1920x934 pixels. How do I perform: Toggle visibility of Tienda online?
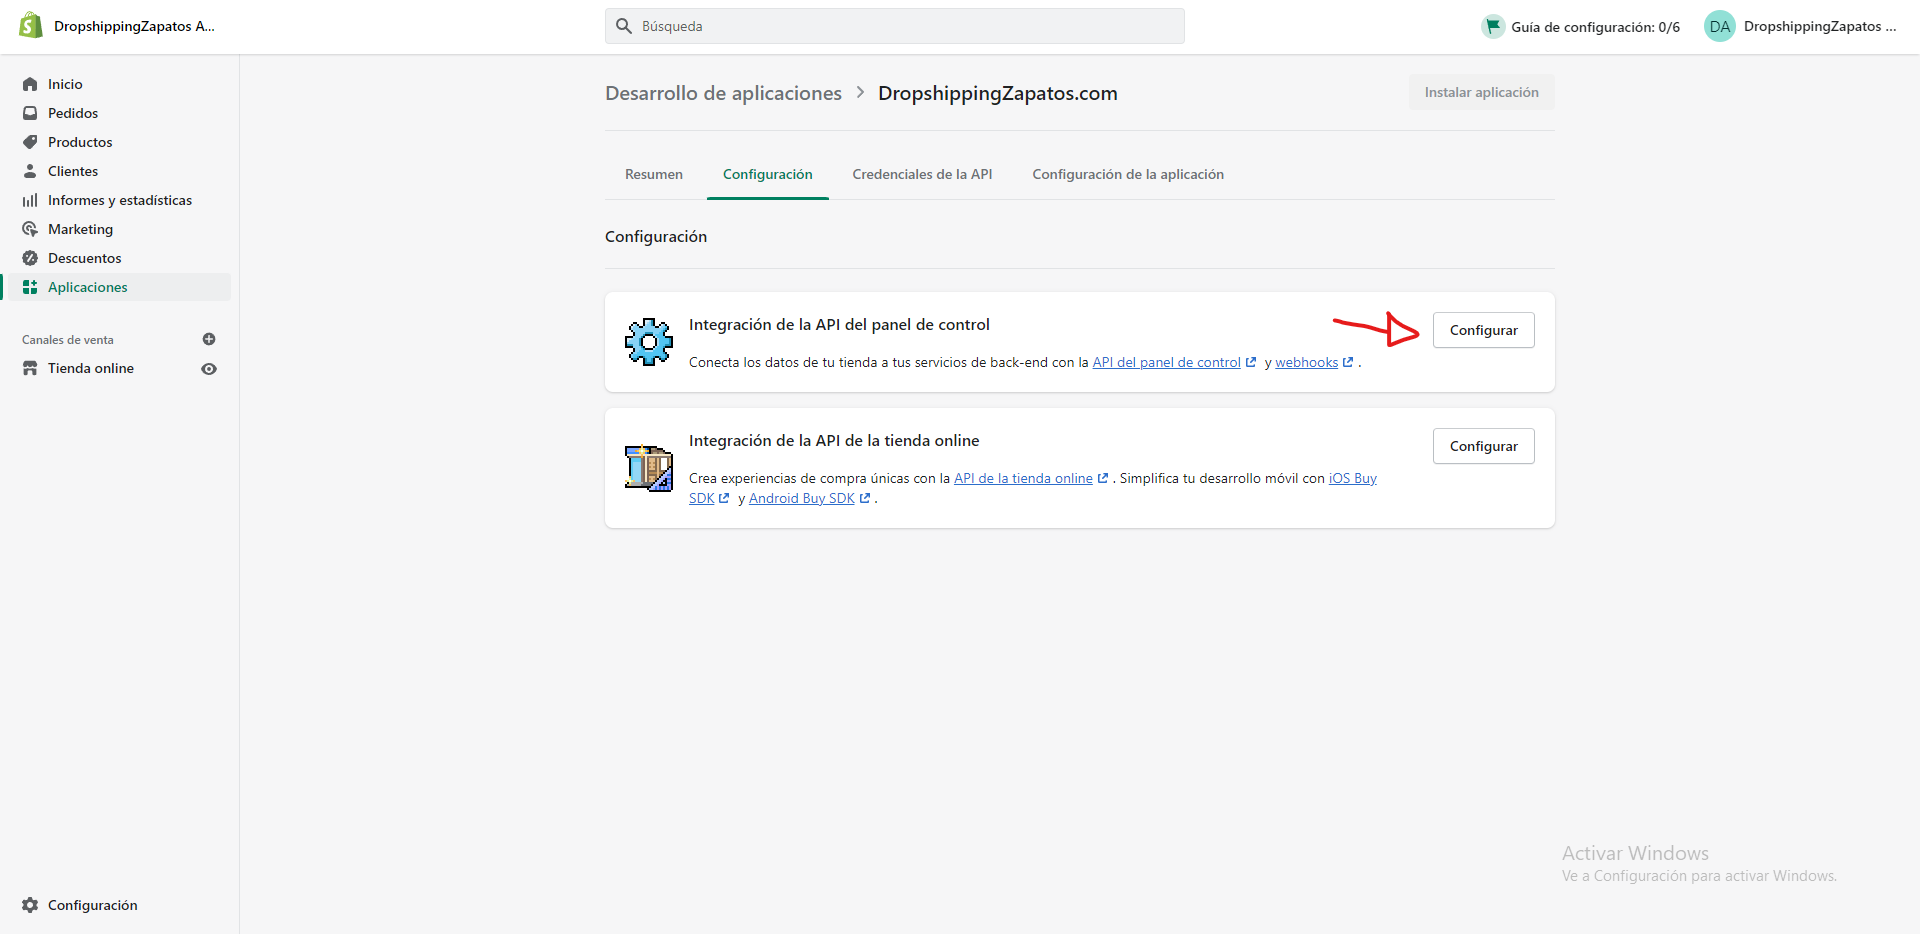[209, 368]
